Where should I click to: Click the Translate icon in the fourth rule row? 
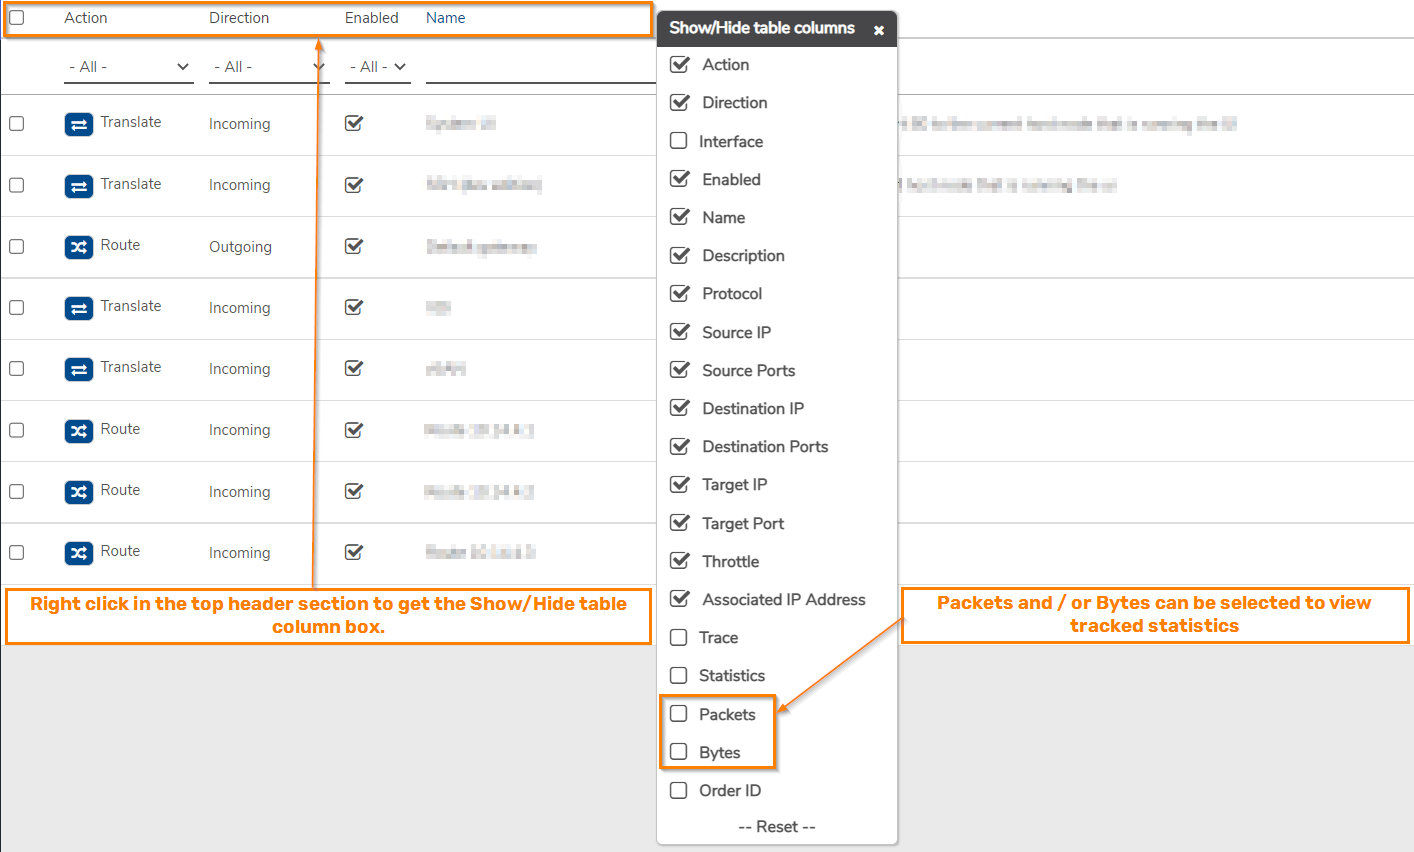(79, 308)
